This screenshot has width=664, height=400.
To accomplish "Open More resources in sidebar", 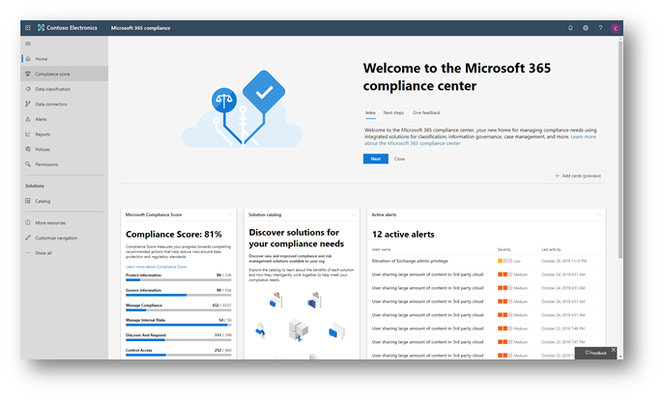I will 64,223.
